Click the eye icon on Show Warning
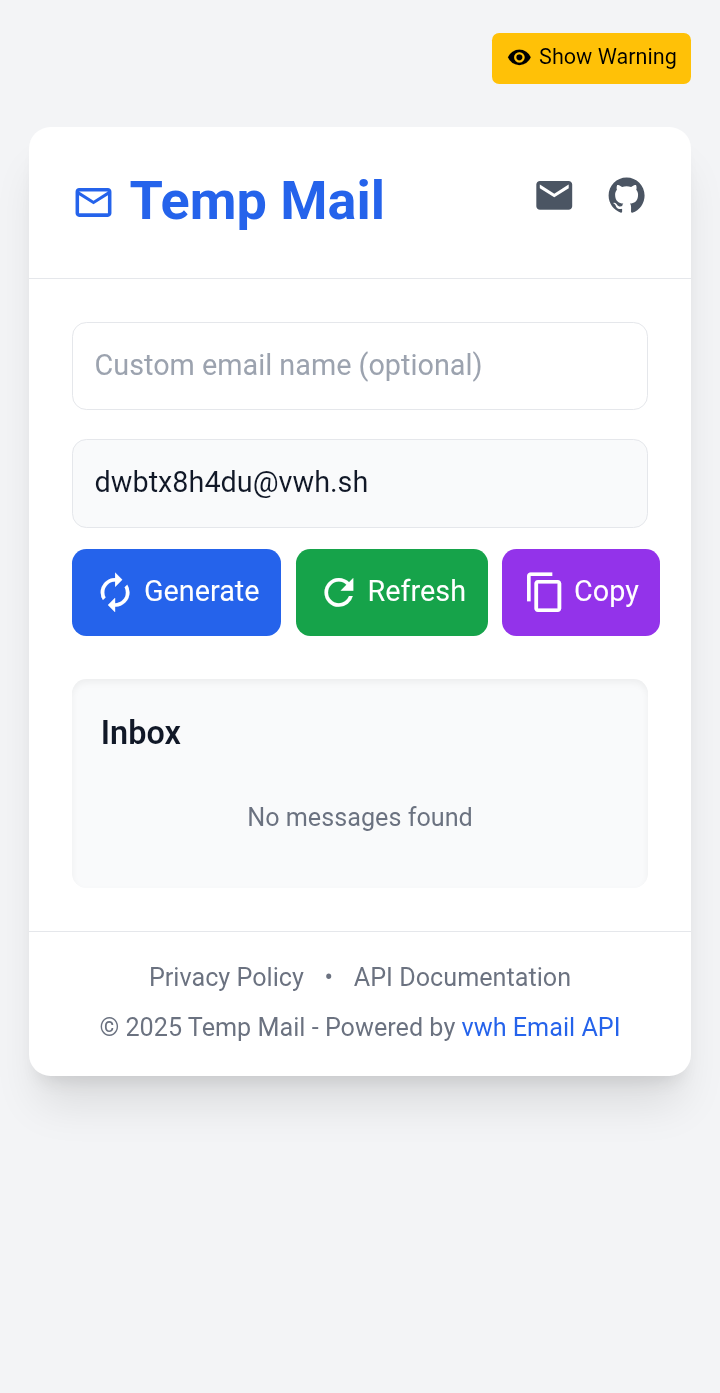 tap(519, 57)
